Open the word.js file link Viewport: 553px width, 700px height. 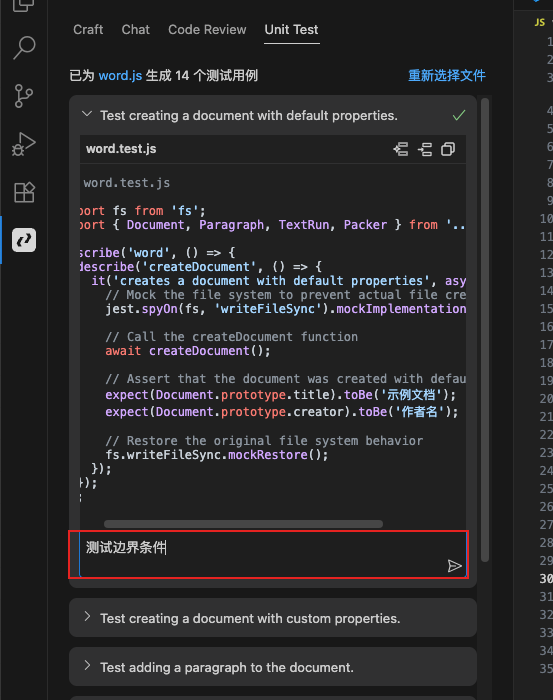[x=120, y=75]
